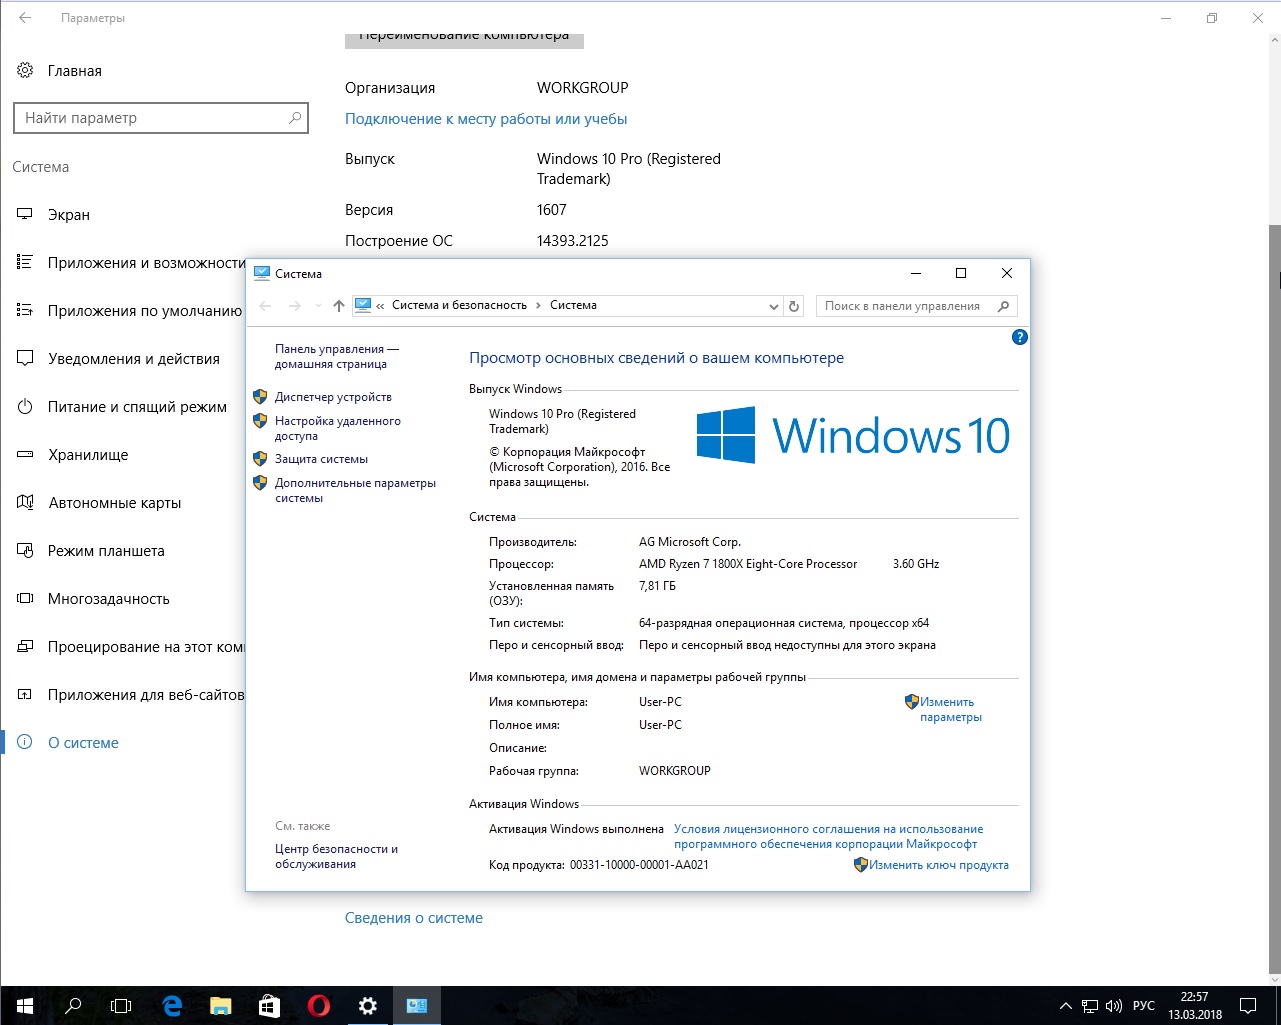
Task: Click the magnifier in control panel search box
Action: point(1004,306)
